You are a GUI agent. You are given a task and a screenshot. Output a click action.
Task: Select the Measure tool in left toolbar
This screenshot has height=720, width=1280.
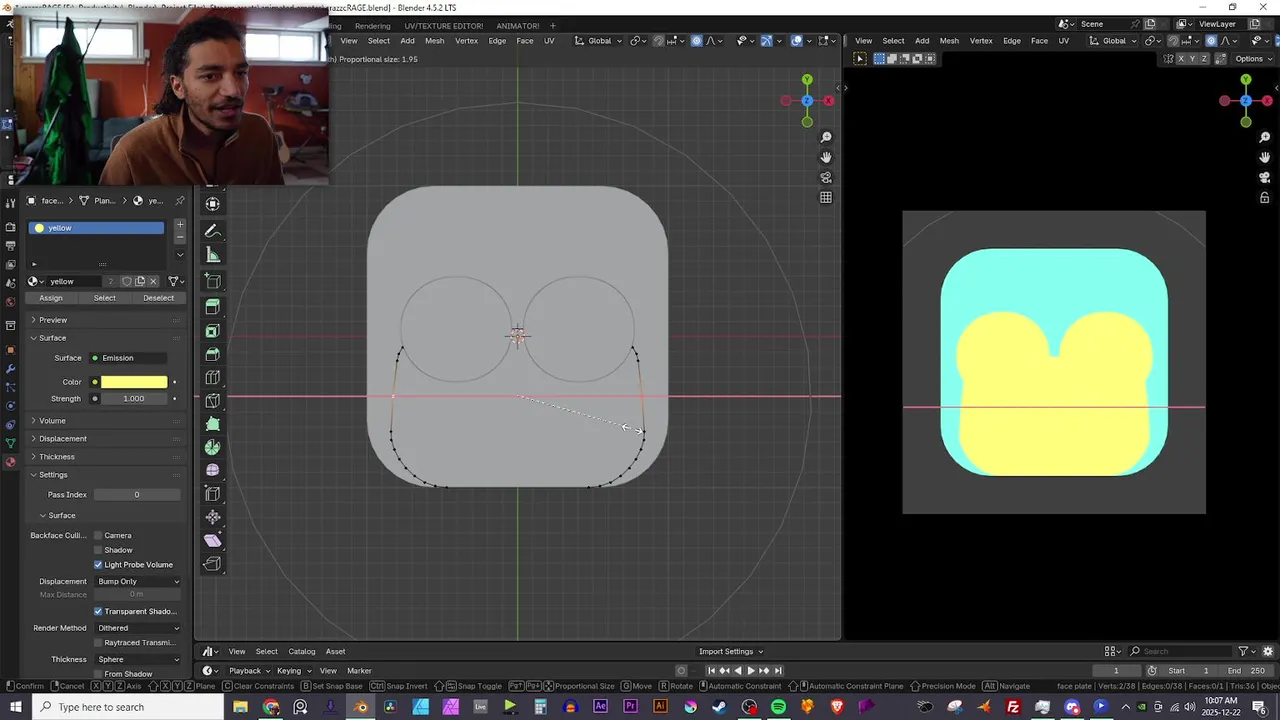coord(213,255)
